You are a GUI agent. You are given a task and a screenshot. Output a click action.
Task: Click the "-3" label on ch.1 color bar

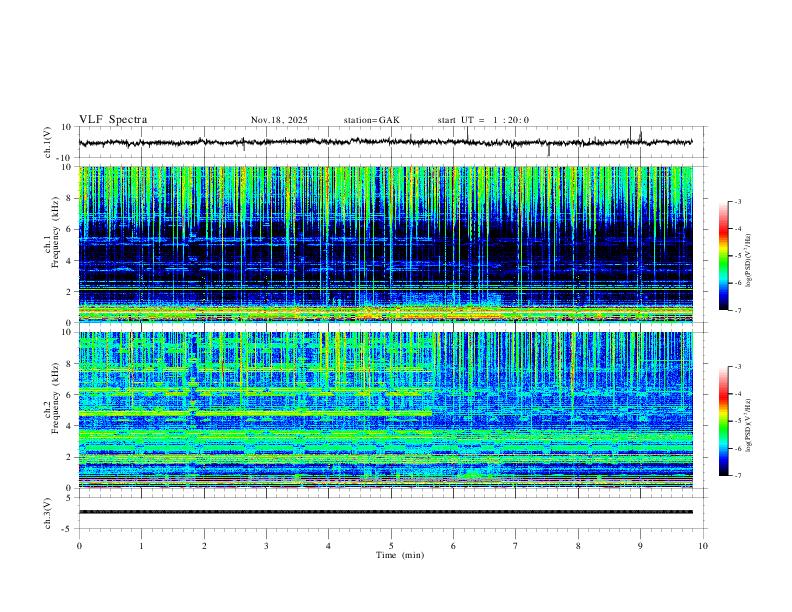point(738,201)
